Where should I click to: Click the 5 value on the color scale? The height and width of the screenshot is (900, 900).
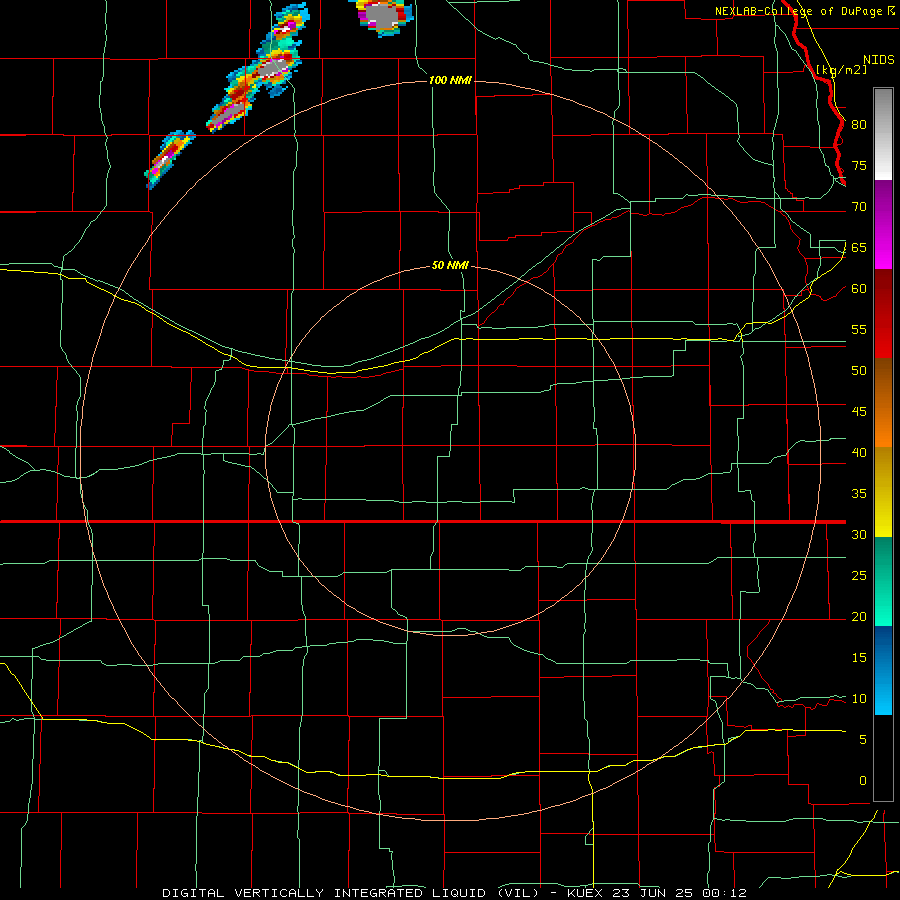[x=863, y=739]
